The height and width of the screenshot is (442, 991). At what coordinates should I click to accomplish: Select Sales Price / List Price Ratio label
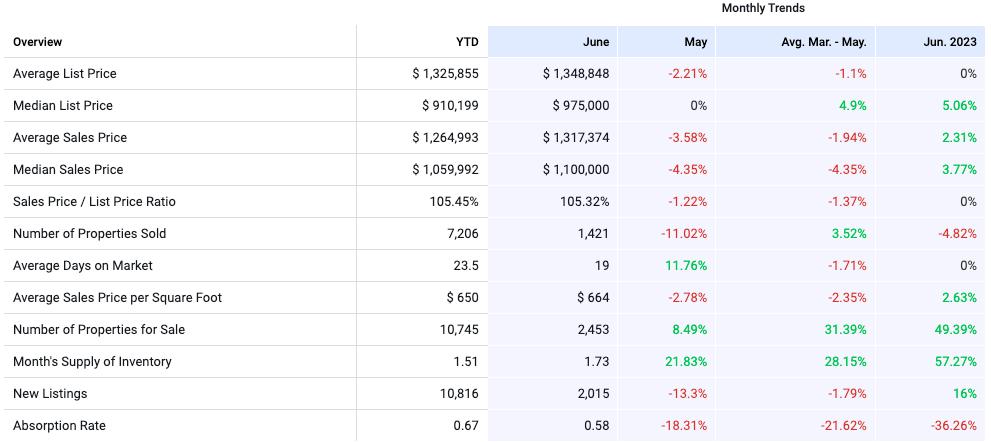(94, 202)
